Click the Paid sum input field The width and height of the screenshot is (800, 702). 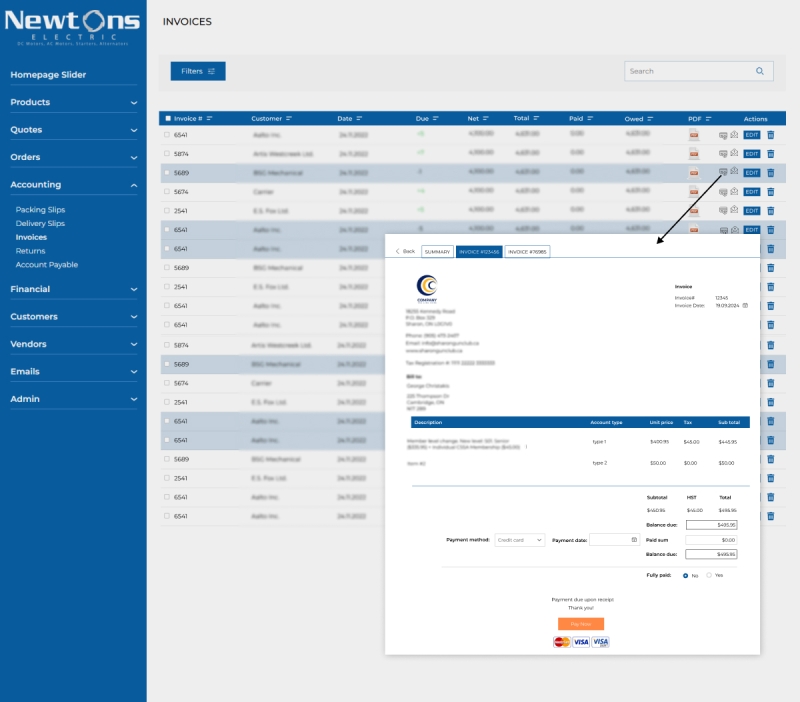712,539
